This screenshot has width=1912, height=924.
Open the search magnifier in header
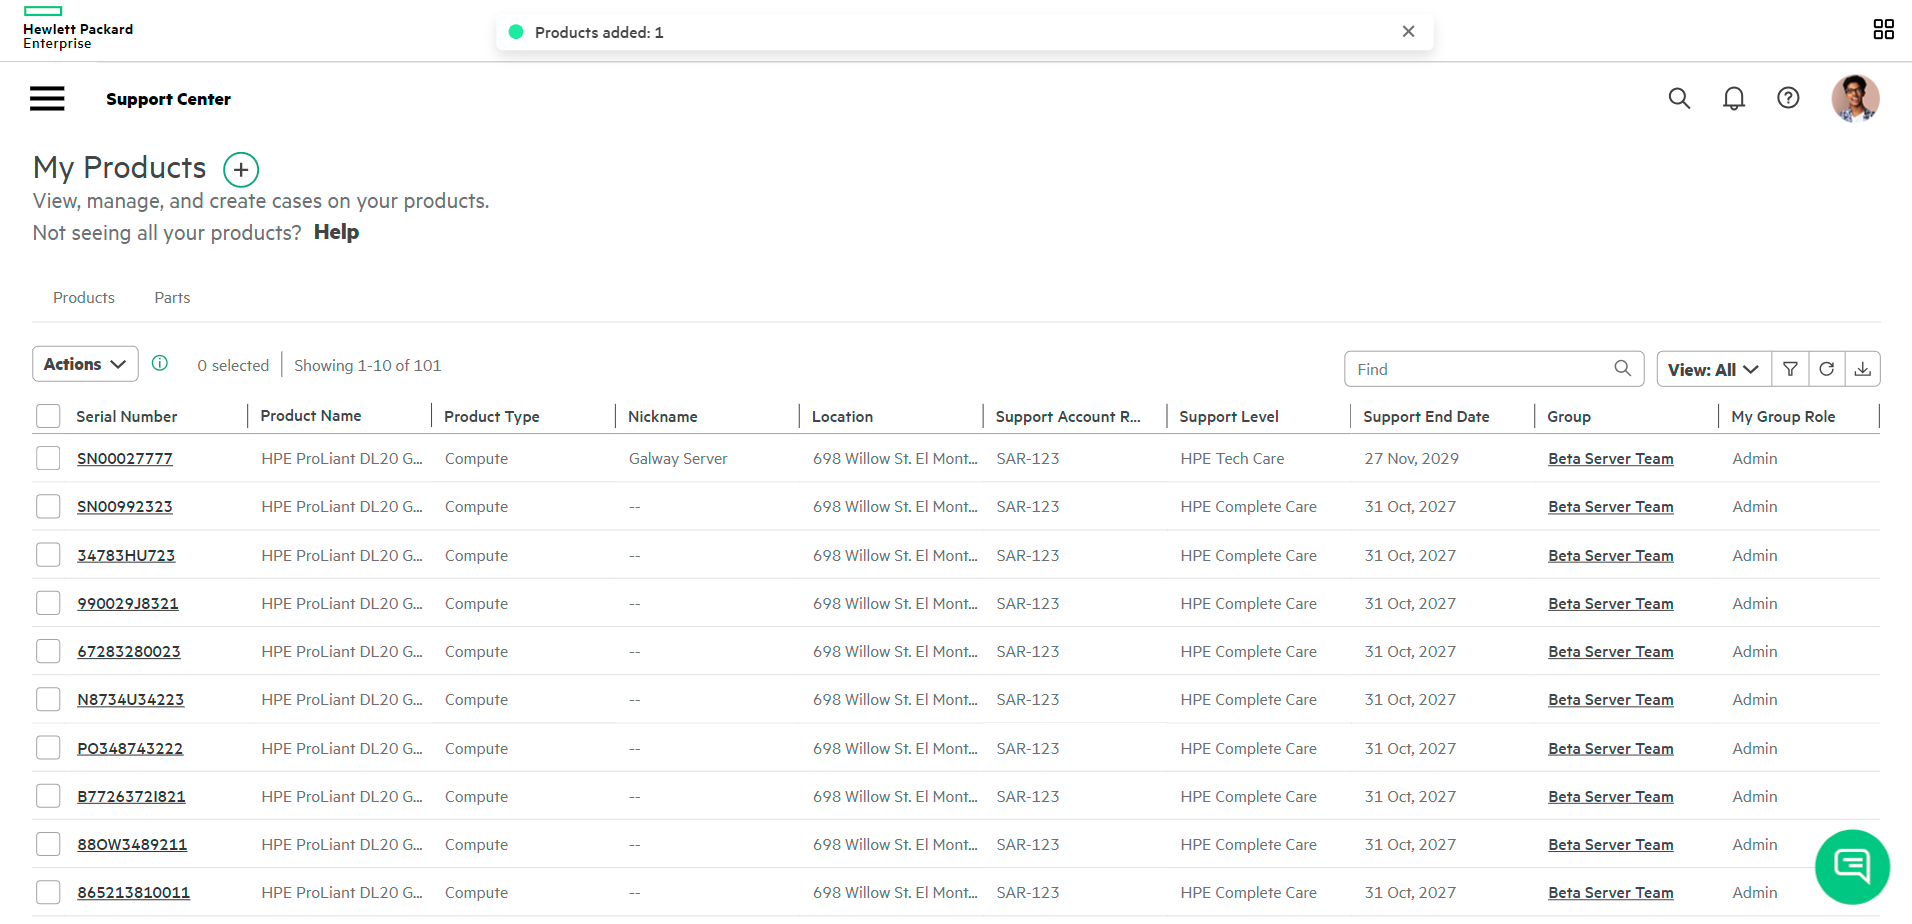(1679, 98)
